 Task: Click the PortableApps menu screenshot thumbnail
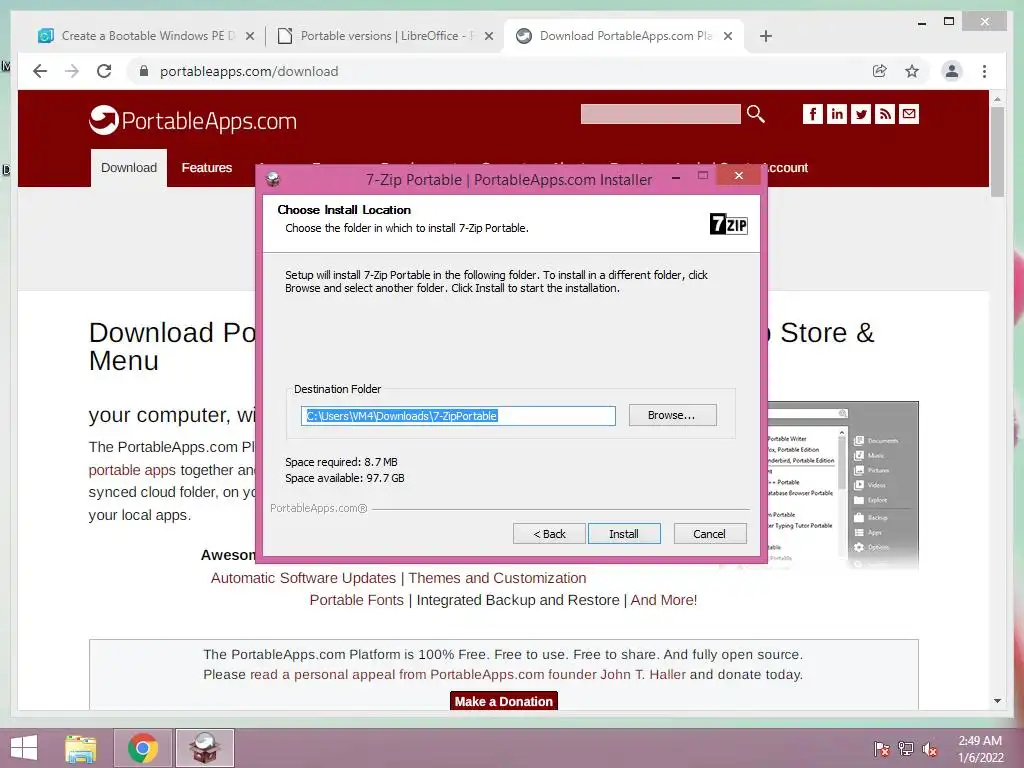(x=843, y=485)
